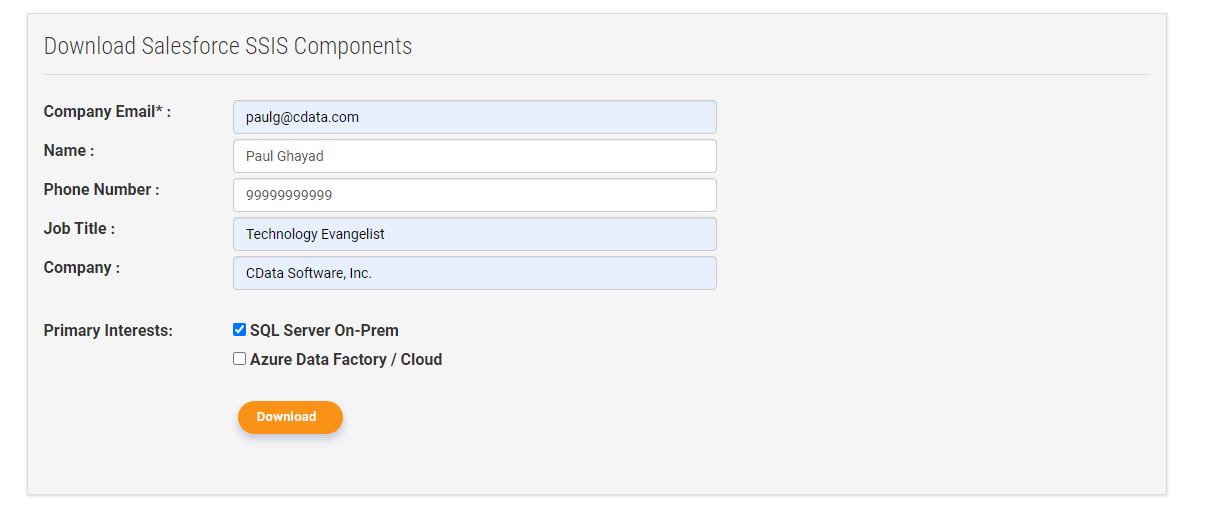
Task: Click the "SQL Server On-Prem" label text
Action: pos(324,331)
